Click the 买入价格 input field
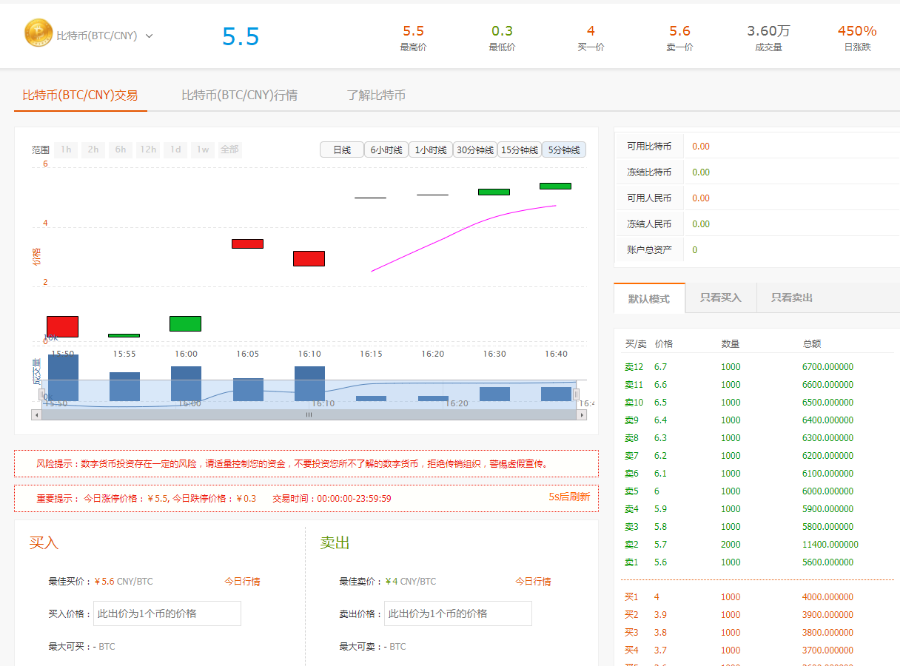 click(x=166, y=613)
